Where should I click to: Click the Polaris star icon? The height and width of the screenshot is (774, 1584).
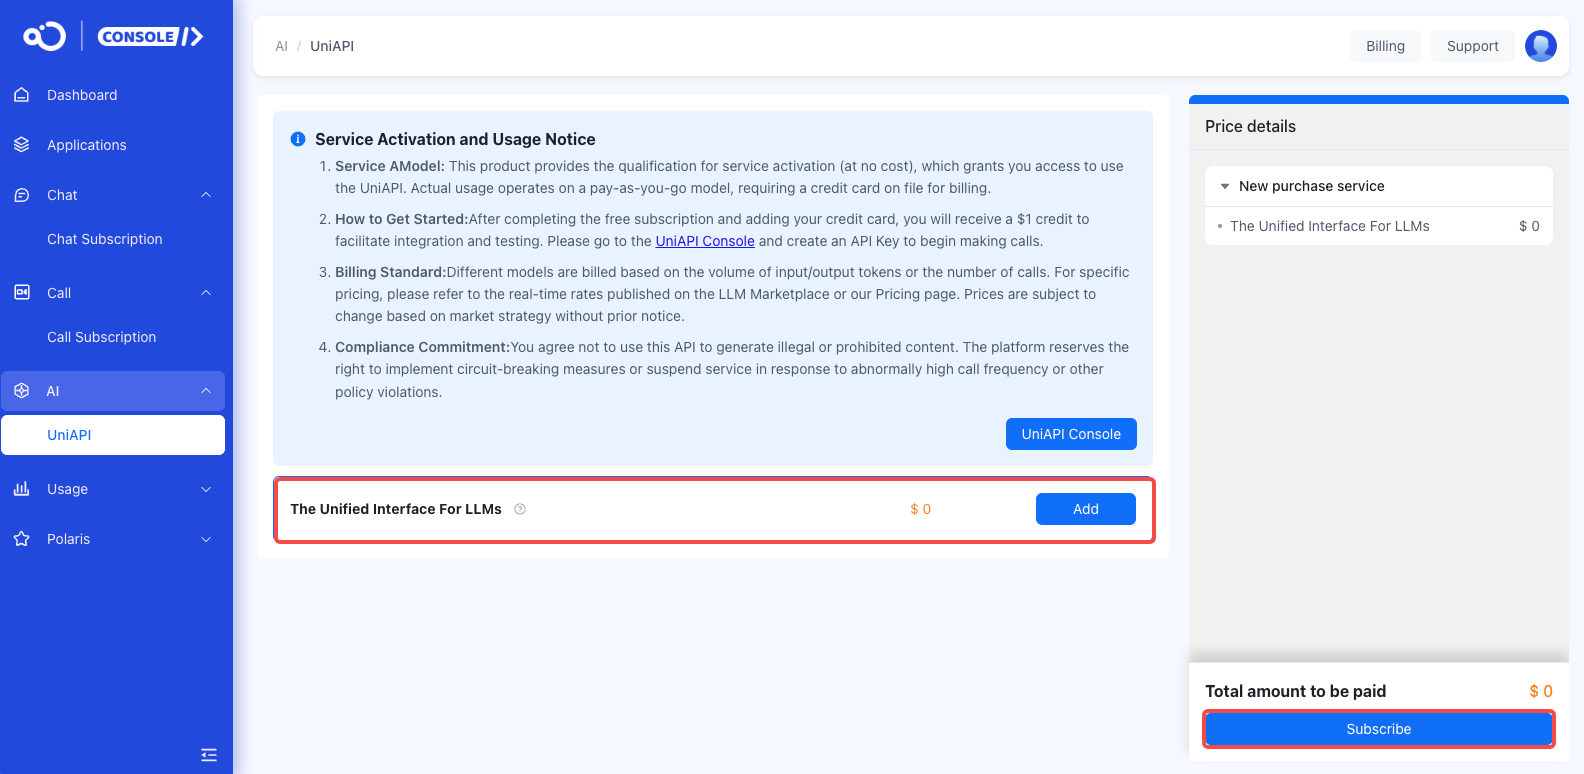point(21,539)
